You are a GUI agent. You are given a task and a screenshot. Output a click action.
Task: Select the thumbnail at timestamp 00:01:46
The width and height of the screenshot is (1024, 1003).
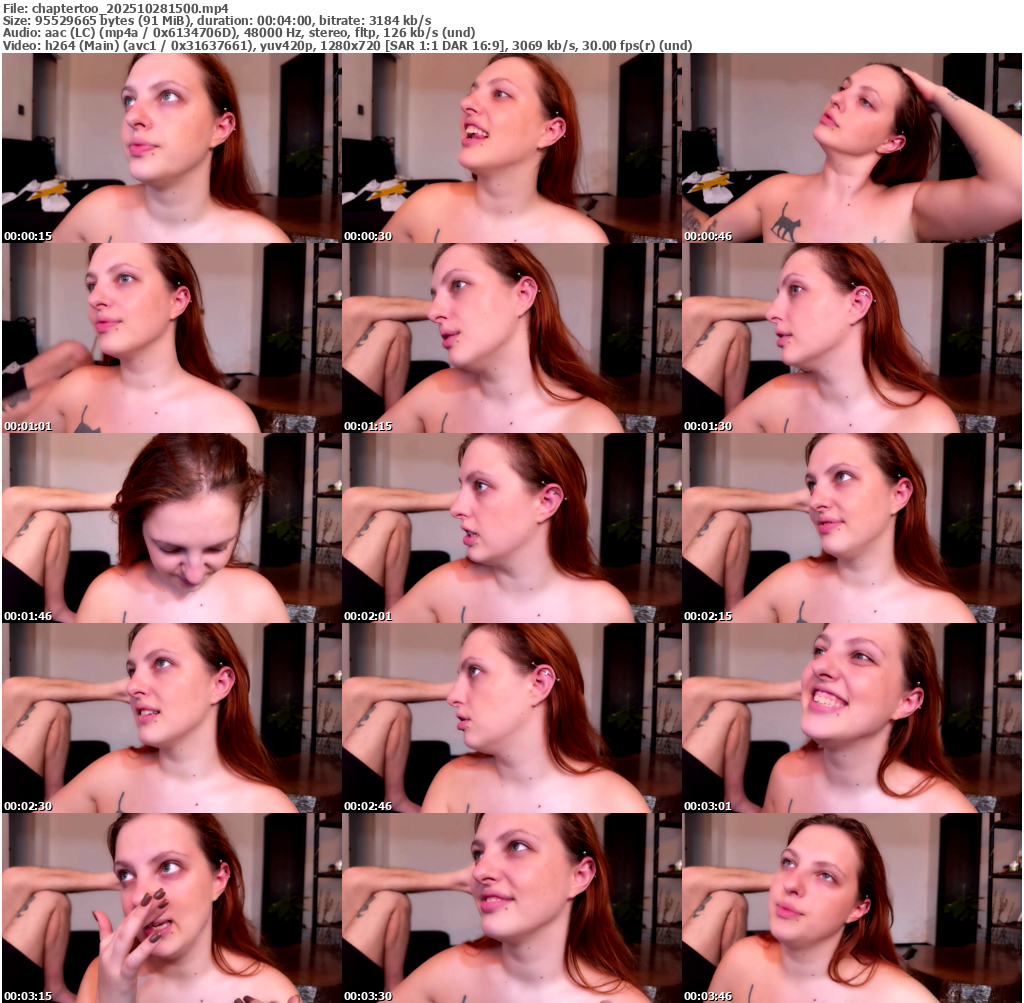tap(171, 528)
